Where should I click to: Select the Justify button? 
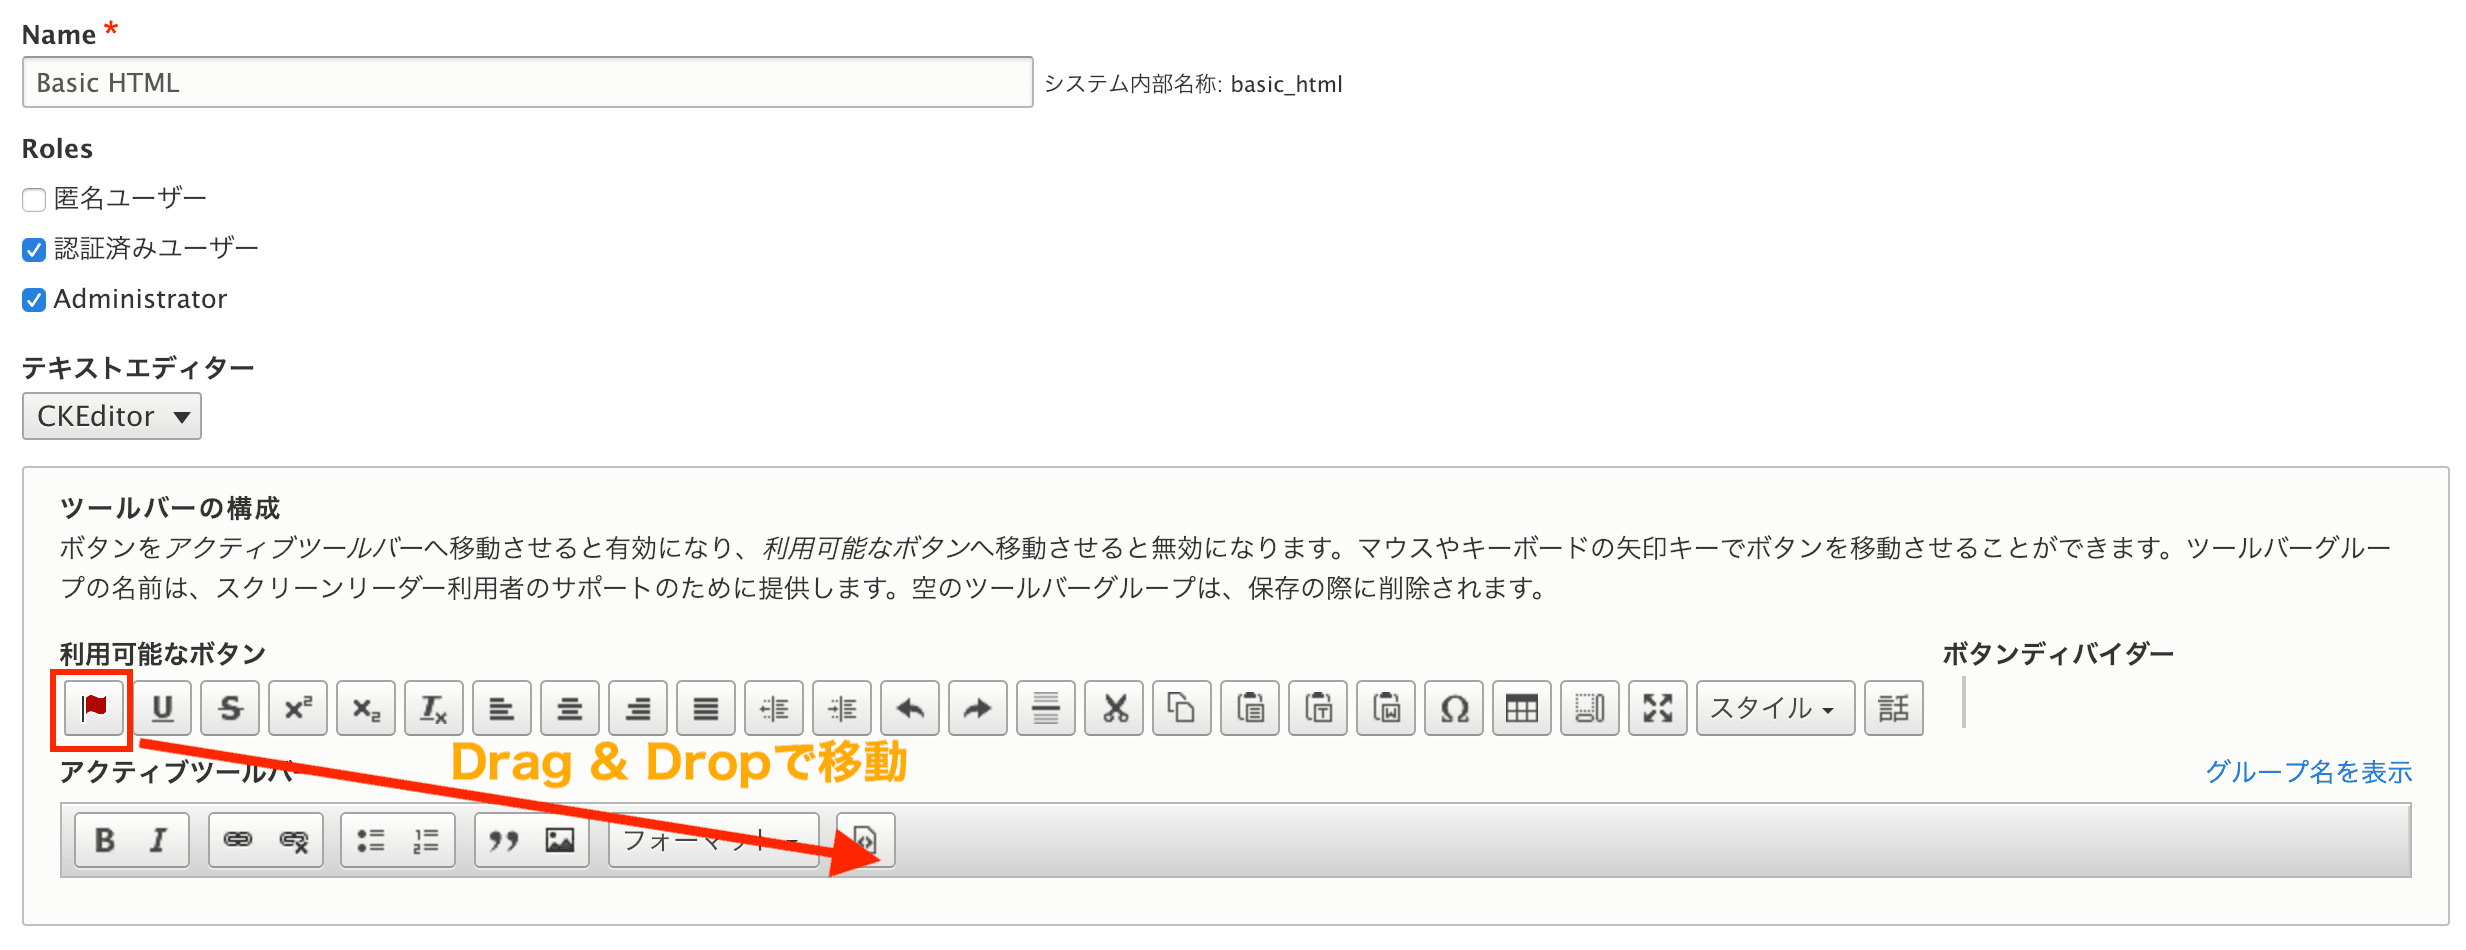coord(706,709)
